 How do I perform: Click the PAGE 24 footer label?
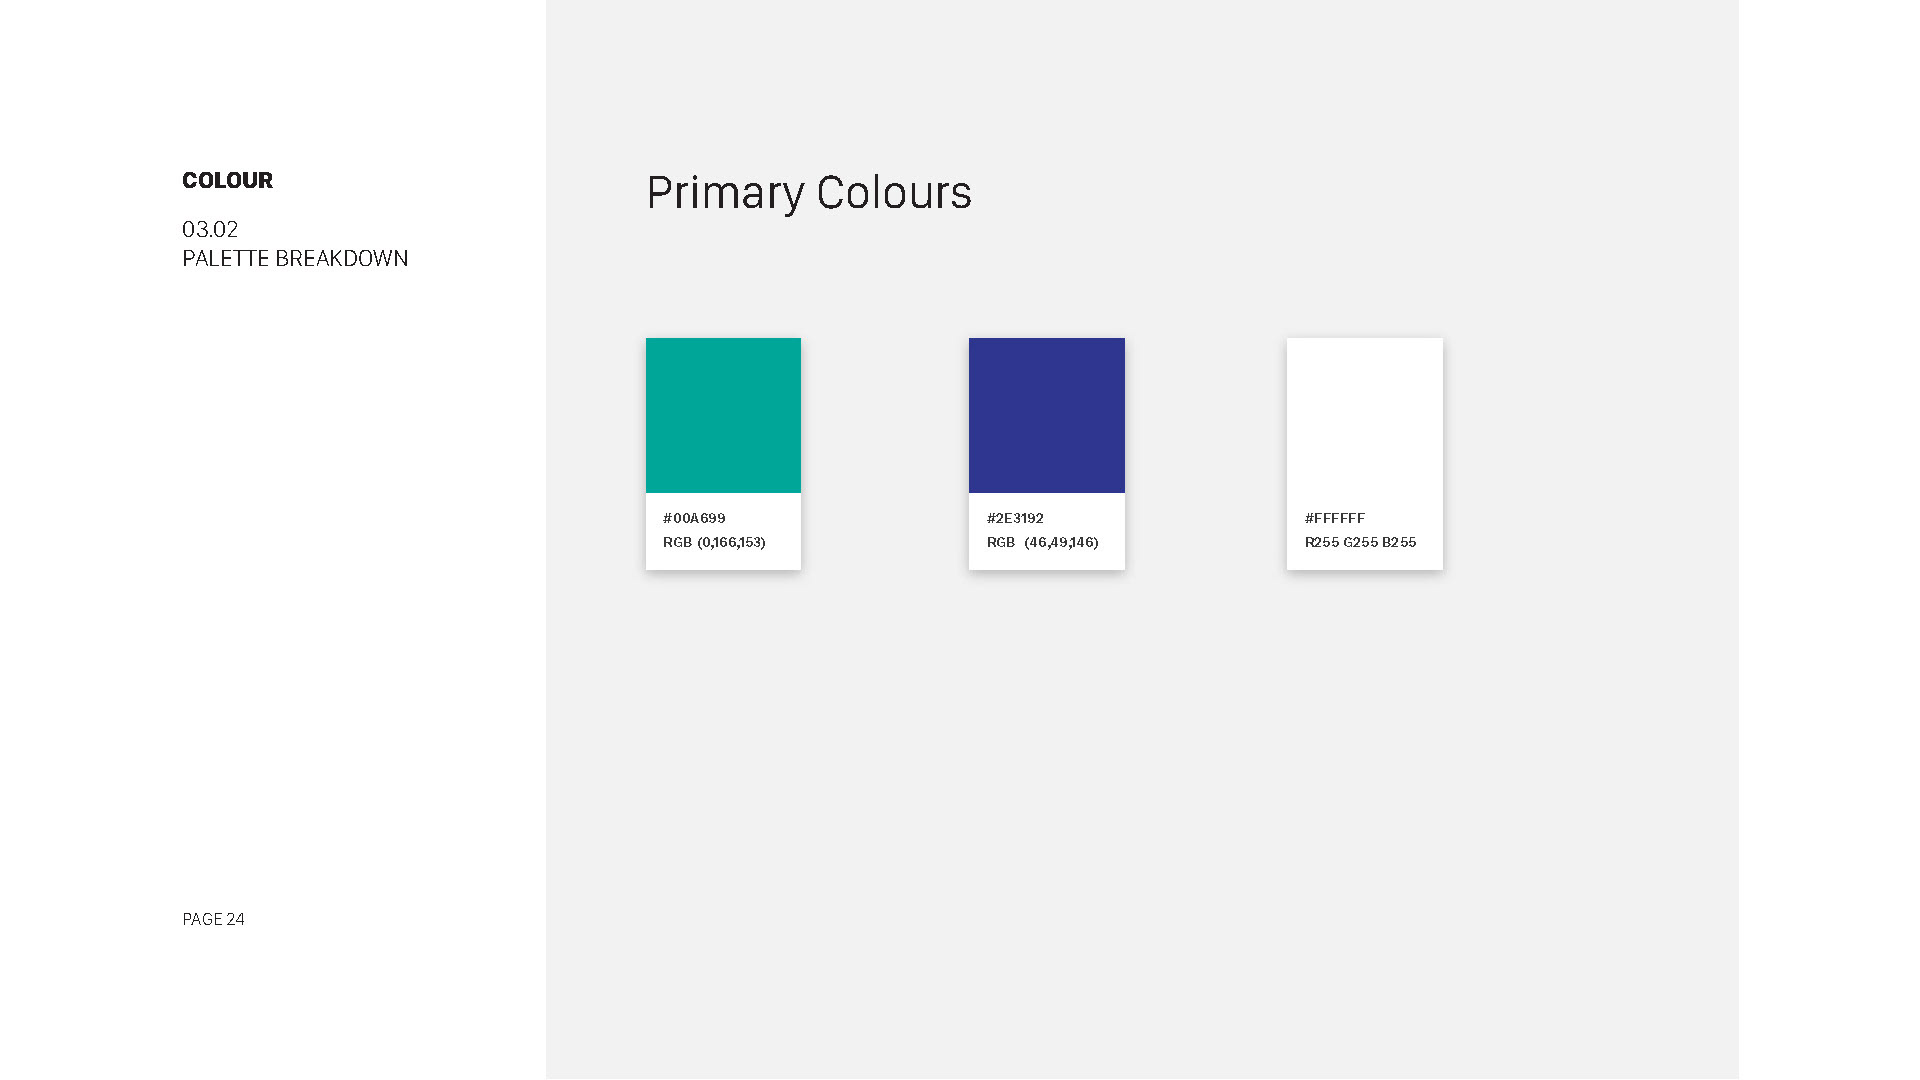tap(213, 919)
